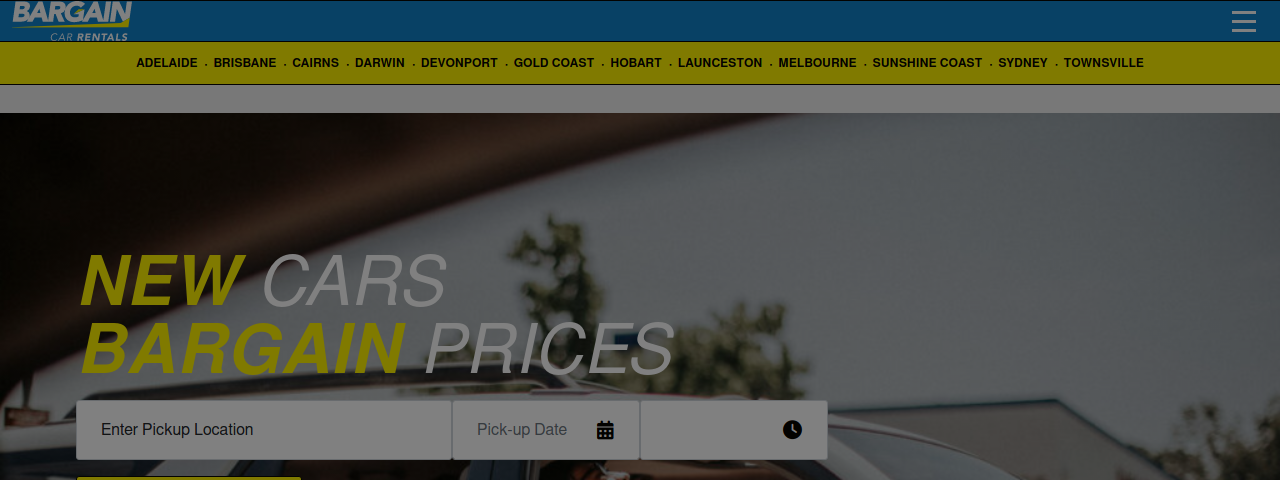Choose Townsville from the city bar
Image resolution: width=1280 pixels, height=480 pixels.
tap(1103, 63)
